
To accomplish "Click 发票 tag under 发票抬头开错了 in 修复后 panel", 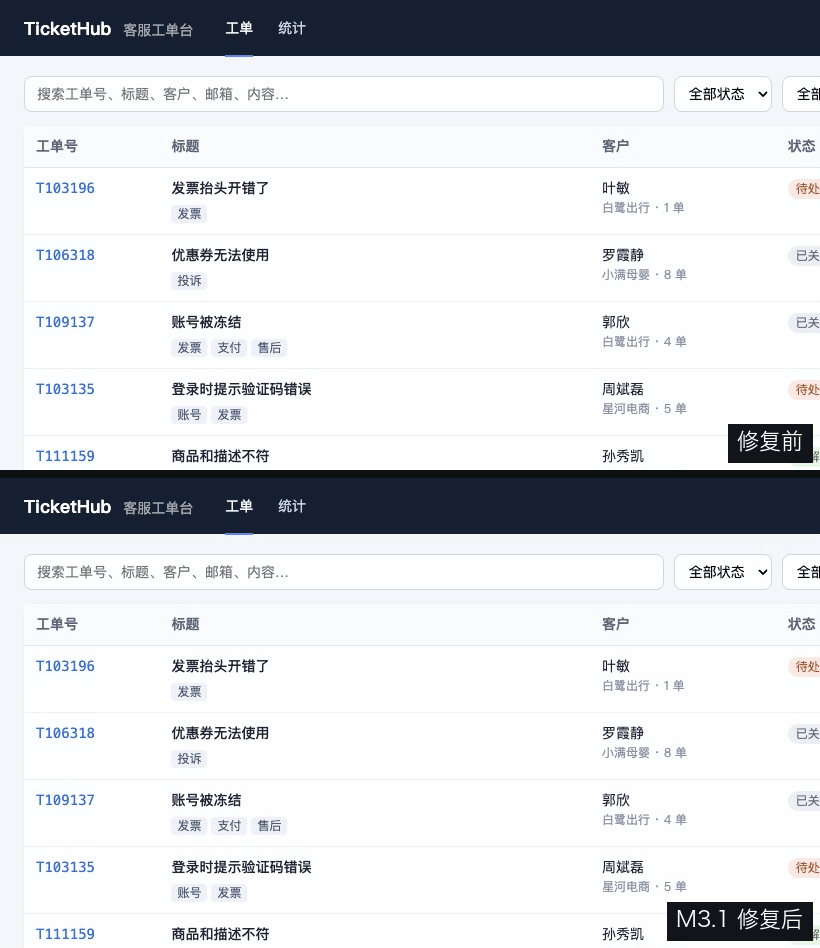I will point(189,692).
